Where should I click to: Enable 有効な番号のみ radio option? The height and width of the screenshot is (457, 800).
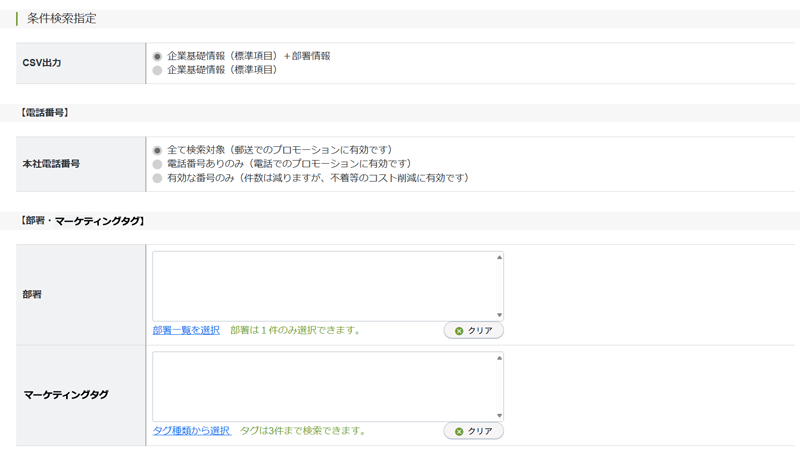[x=157, y=177]
